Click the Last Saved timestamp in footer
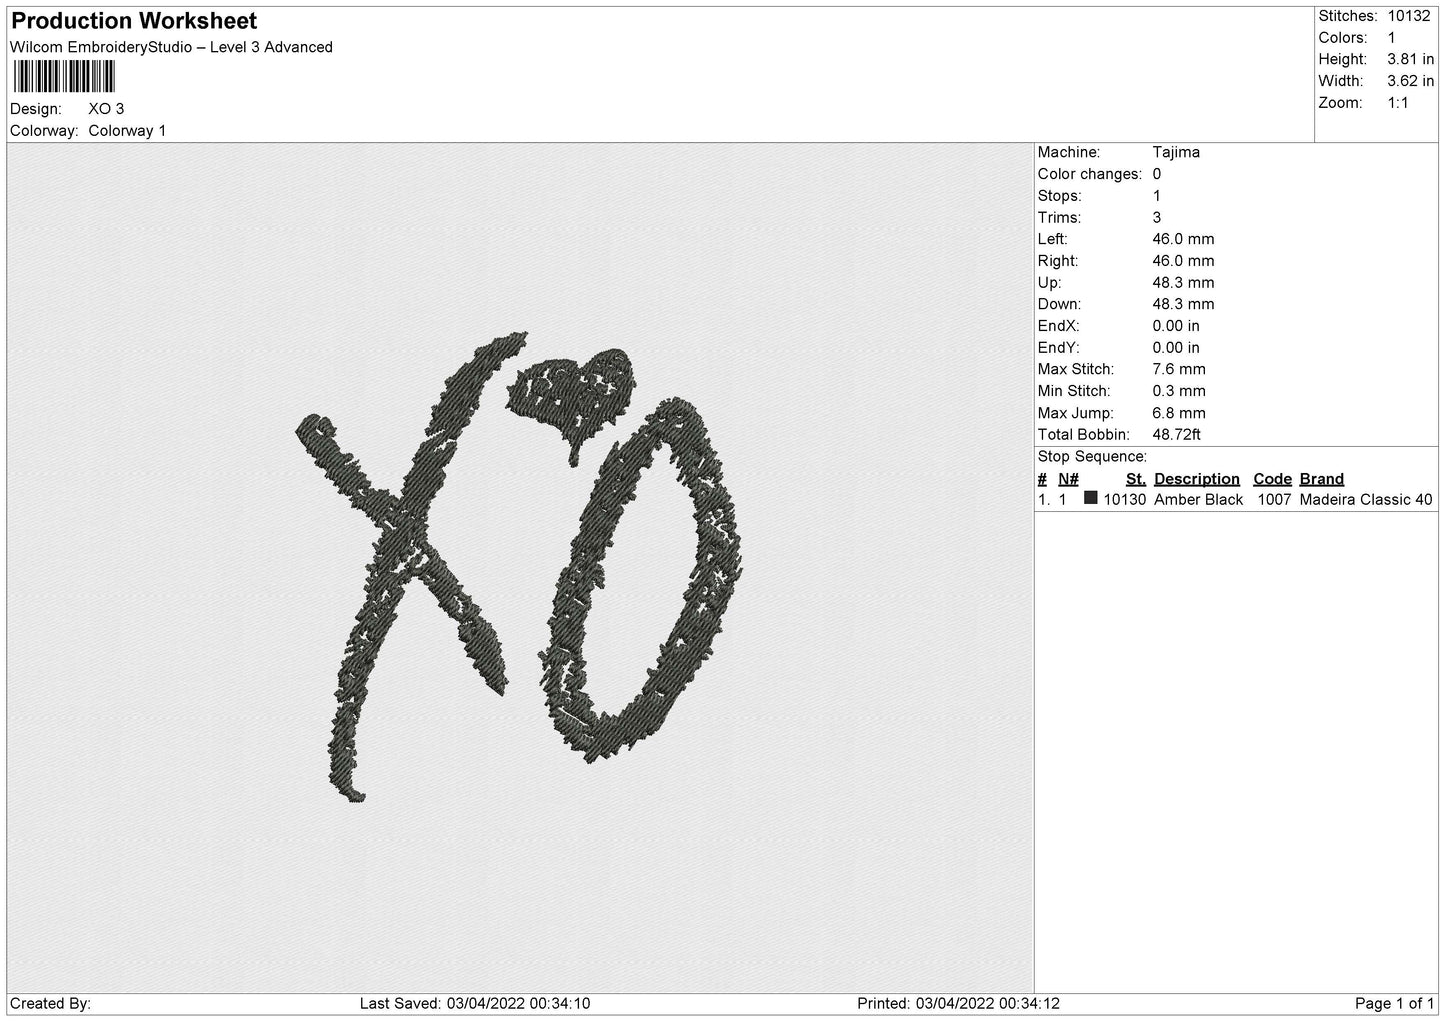Viewport: 1445px width, 1021px height. click(474, 1004)
